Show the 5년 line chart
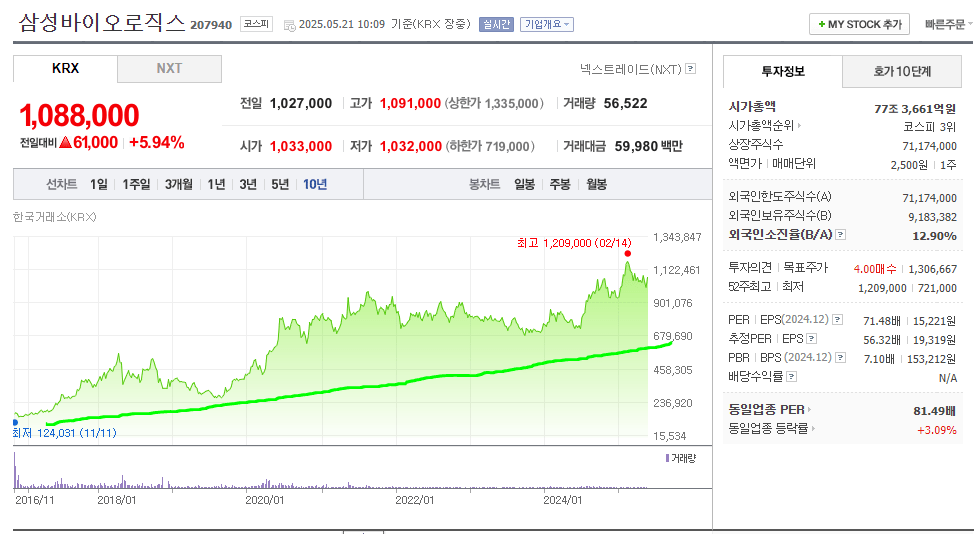Image resolution: width=975 pixels, height=534 pixels. point(280,185)
